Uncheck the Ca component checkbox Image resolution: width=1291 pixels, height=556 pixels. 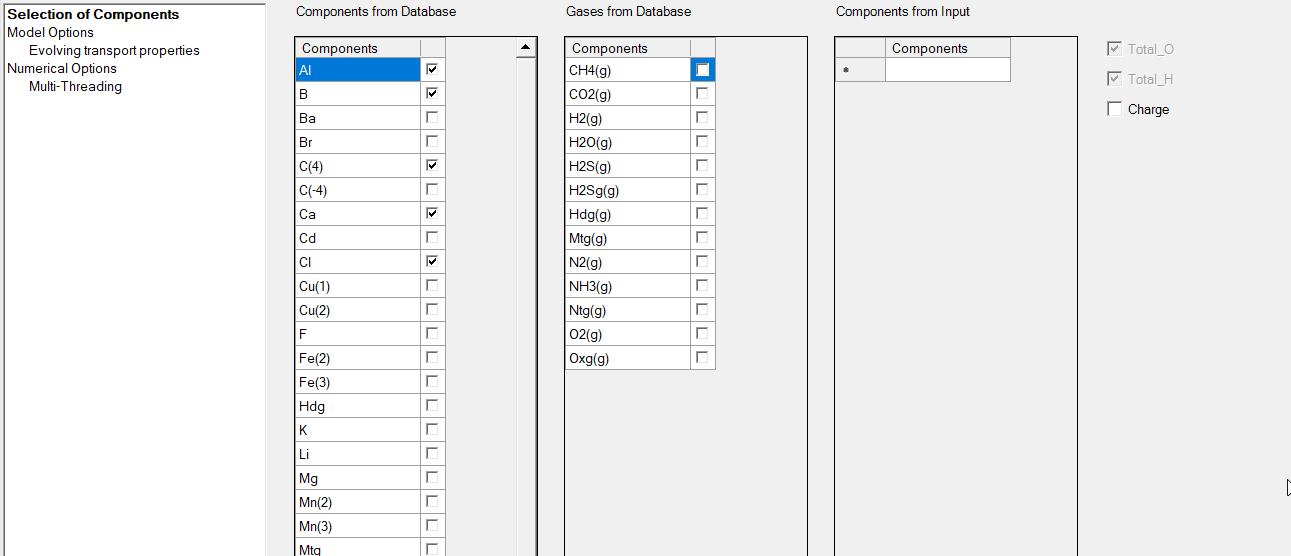(x=432, y=213)
